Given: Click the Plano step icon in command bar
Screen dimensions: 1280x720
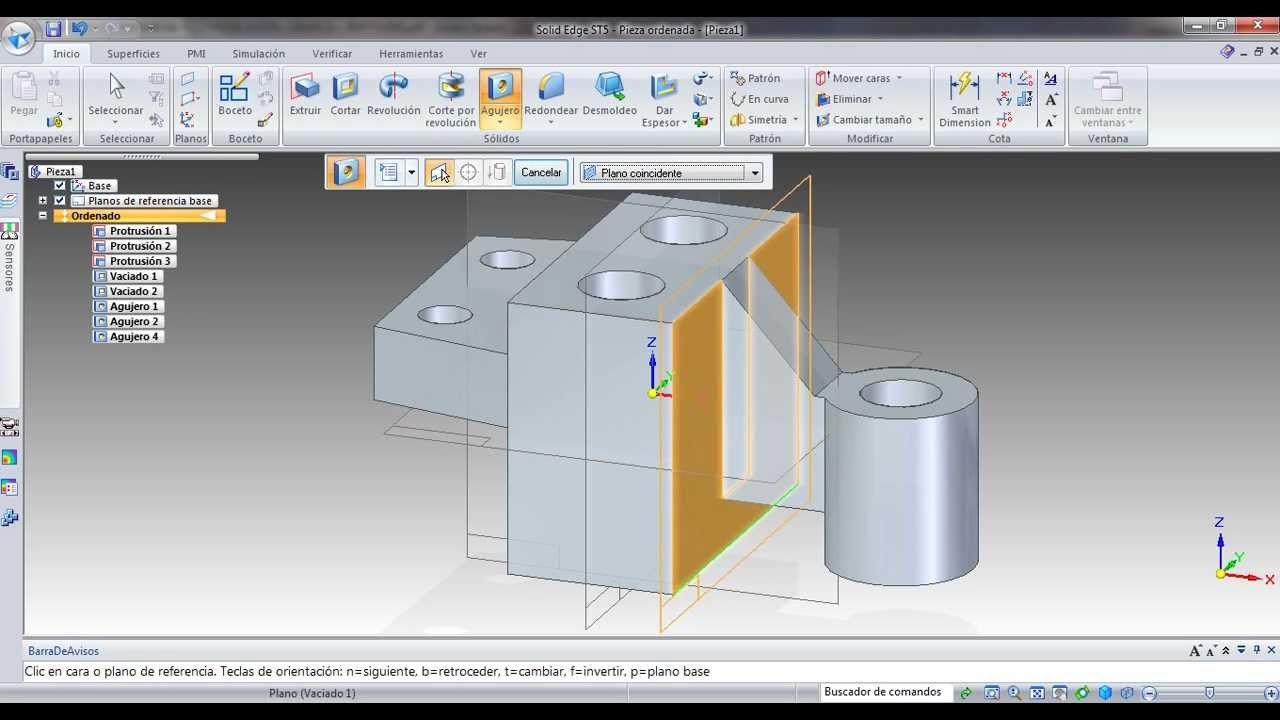Looking at the screenshot, I should click(x=439, y=173).
